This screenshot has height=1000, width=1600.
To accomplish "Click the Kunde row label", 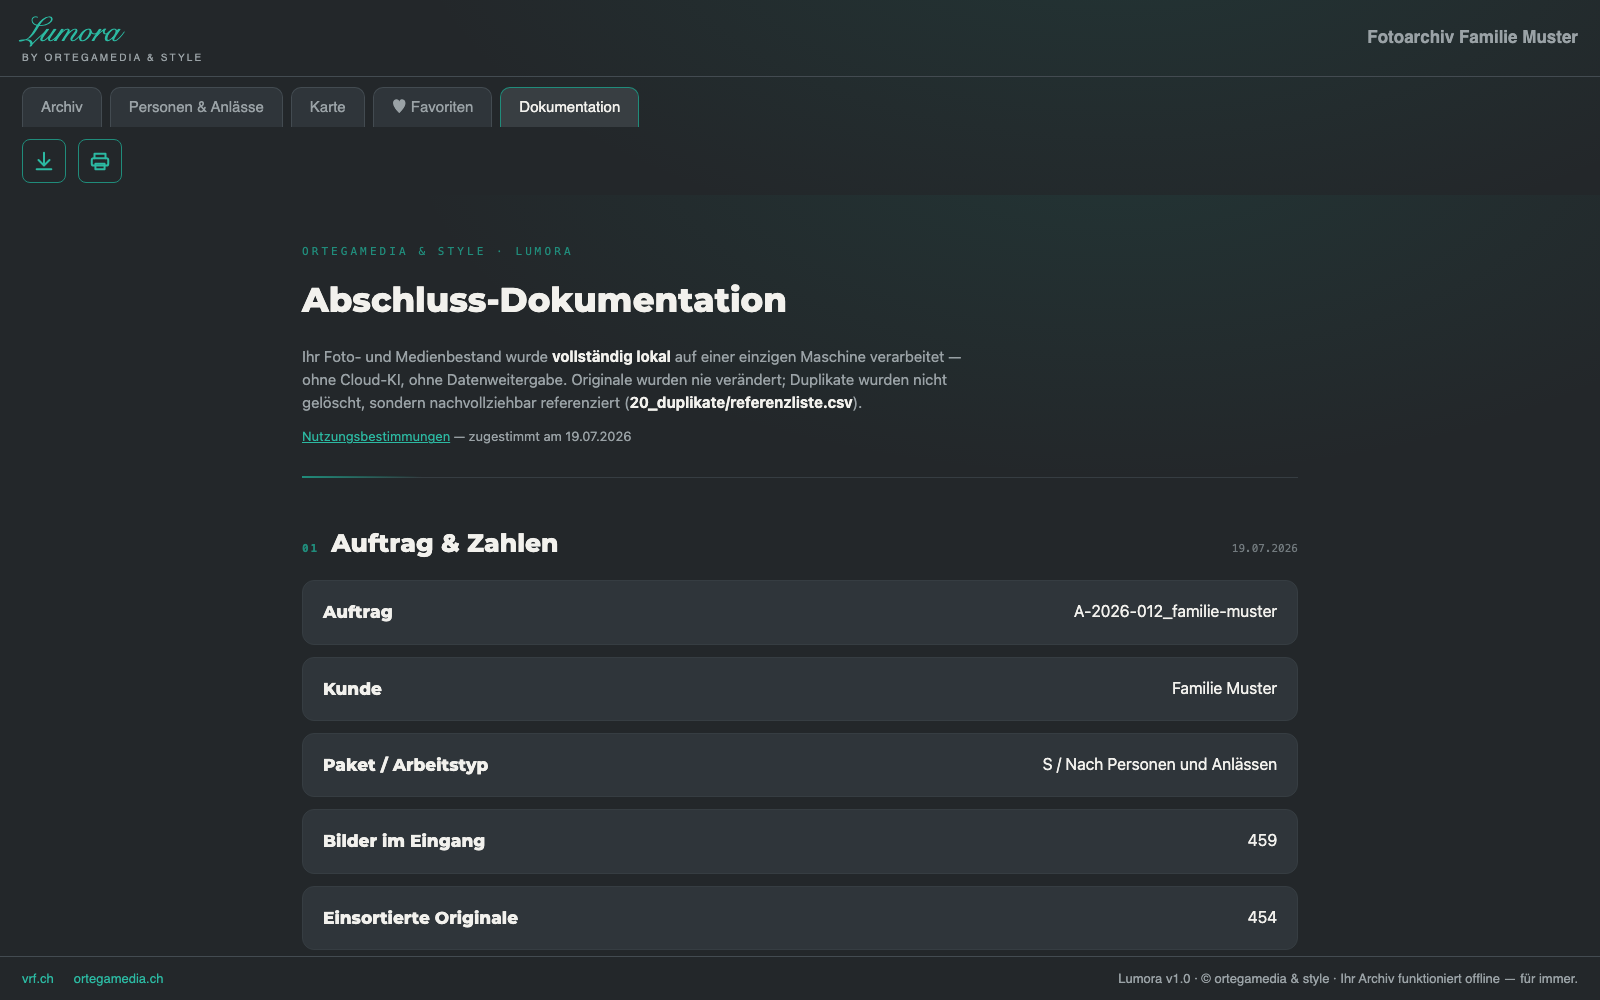I will [352, 689].
